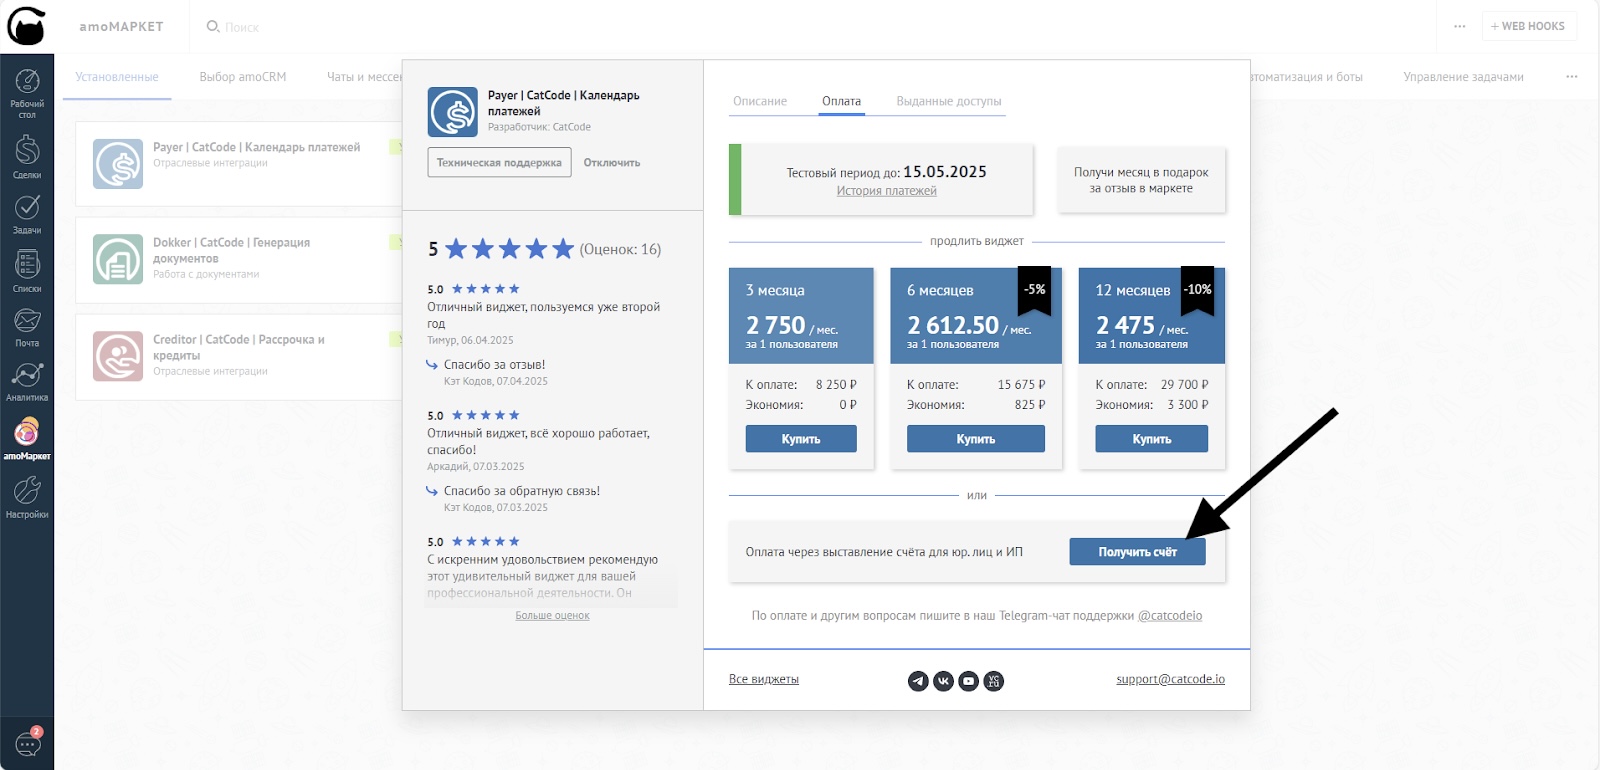Click the Разработчик: CatCode label
This screenshot has width=1600, height=770.
point(539,127)
